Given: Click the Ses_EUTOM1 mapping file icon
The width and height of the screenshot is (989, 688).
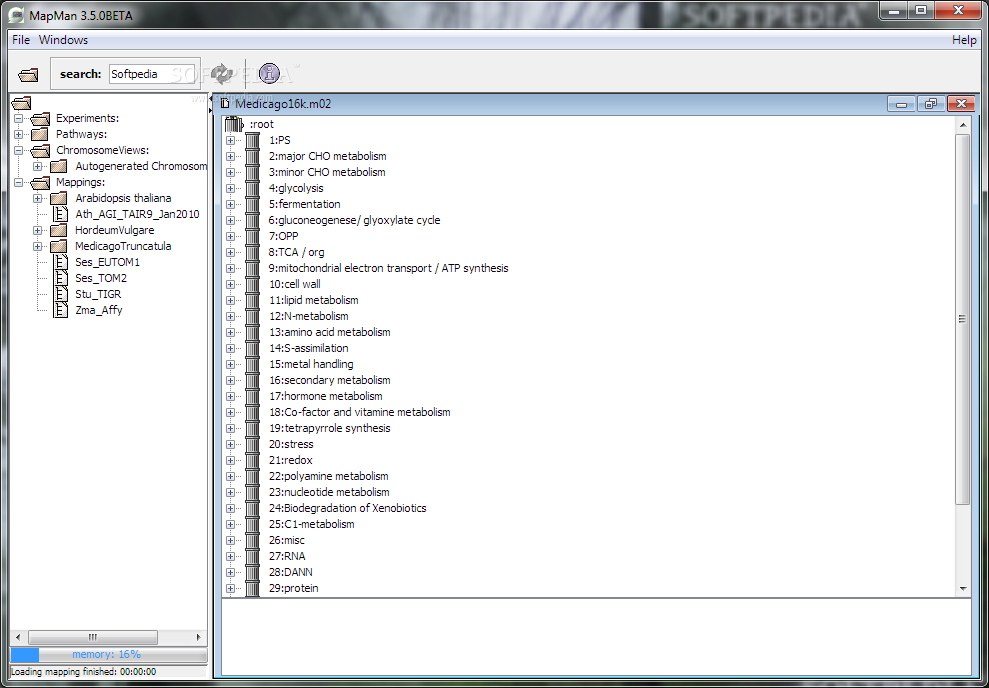Looking at the screenshot, I should [61, 262].
